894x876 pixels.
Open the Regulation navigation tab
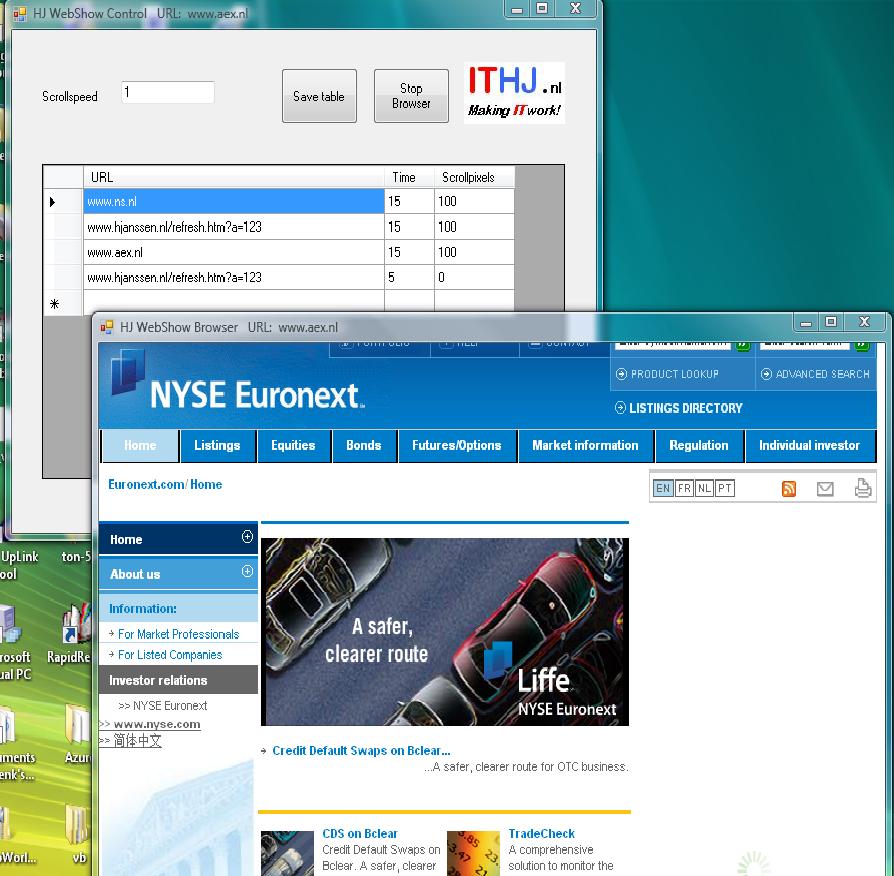click(699, 445)
